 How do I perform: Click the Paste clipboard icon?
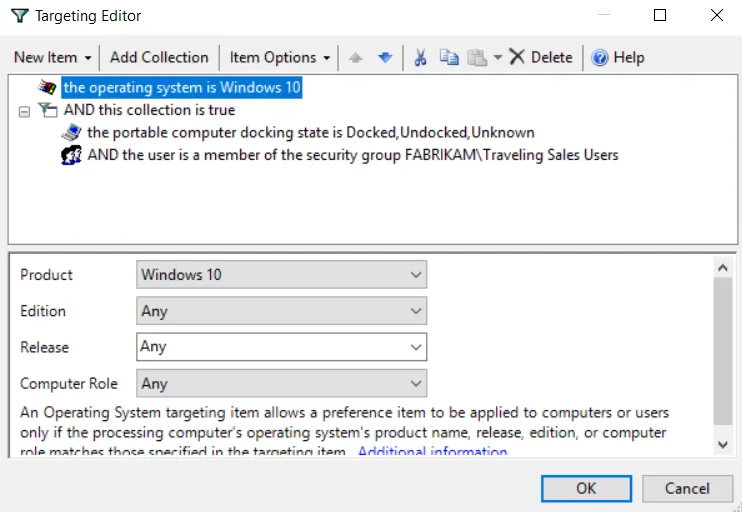click(477, 58)
